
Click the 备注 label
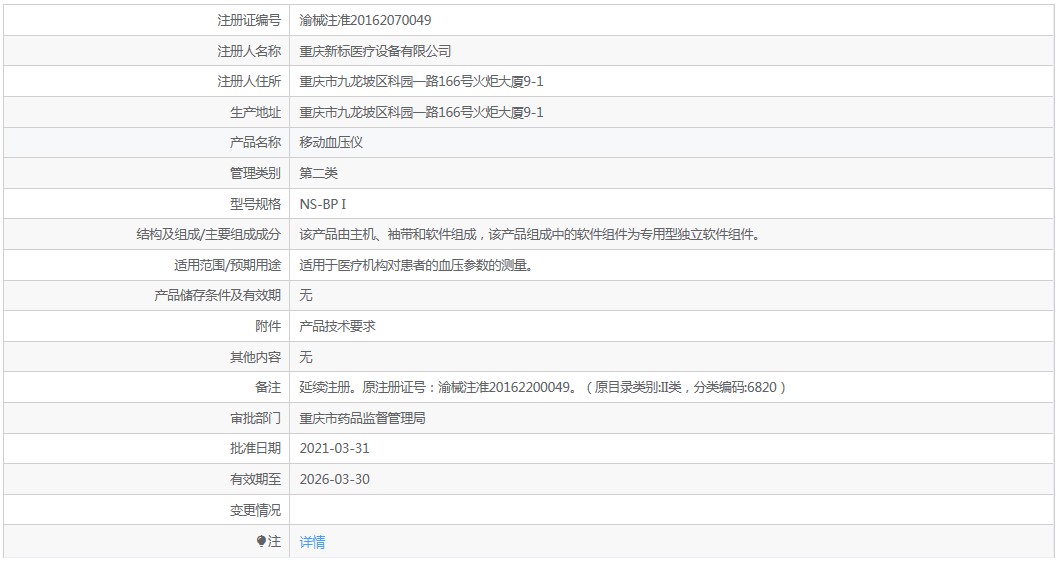268,387
